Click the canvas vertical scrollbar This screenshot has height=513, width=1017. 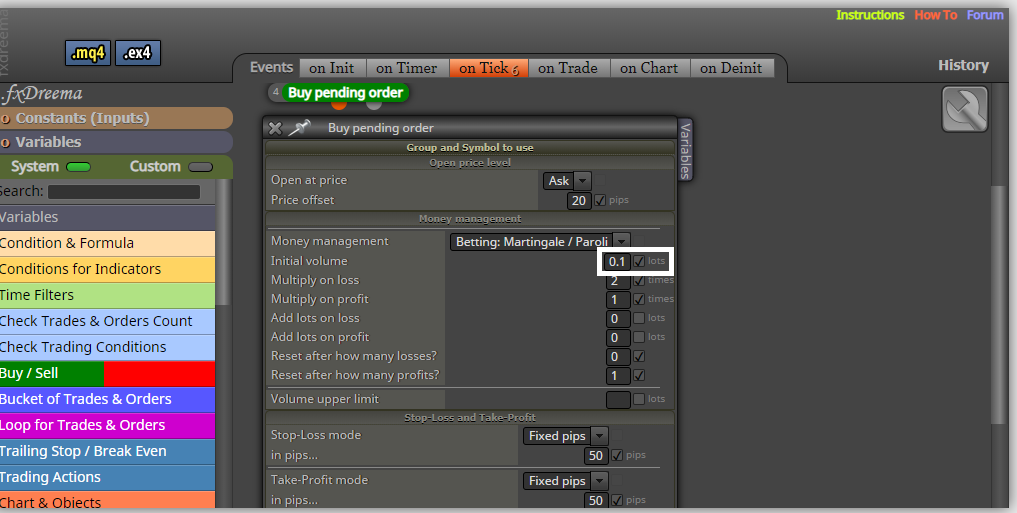click(x=998, y=305)
